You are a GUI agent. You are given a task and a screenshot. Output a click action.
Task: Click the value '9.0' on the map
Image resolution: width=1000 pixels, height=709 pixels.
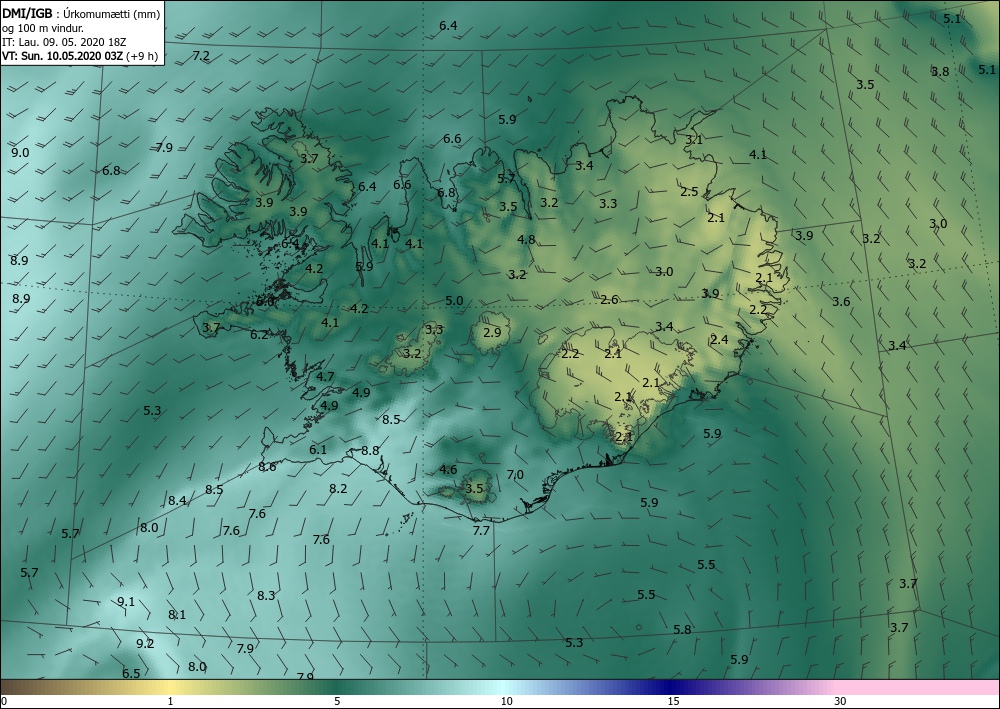[x=20, y=153]
